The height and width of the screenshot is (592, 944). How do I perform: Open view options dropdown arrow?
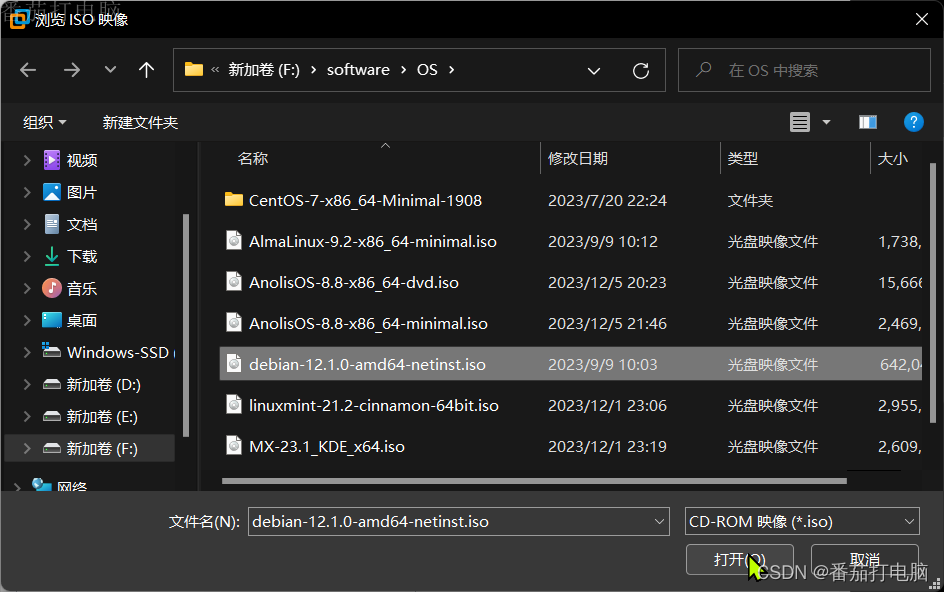pyautogui.click(x=827, y=122)
